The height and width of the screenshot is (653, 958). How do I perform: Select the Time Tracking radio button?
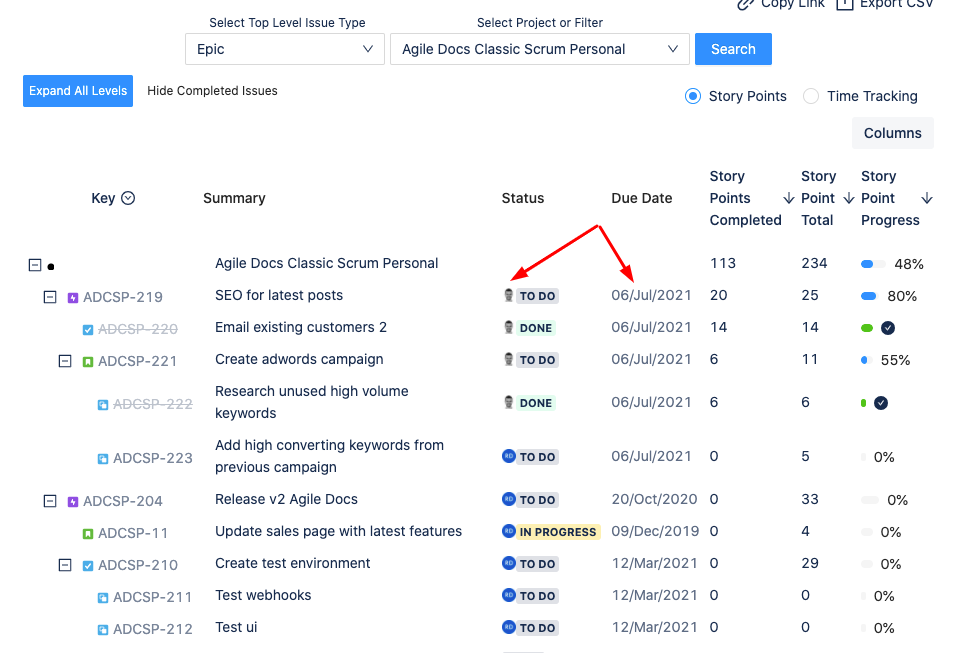point(811,96)
